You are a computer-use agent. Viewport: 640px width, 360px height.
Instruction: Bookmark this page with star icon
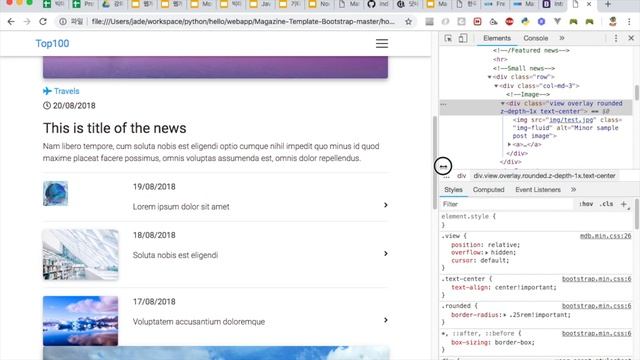pos(408,22)
